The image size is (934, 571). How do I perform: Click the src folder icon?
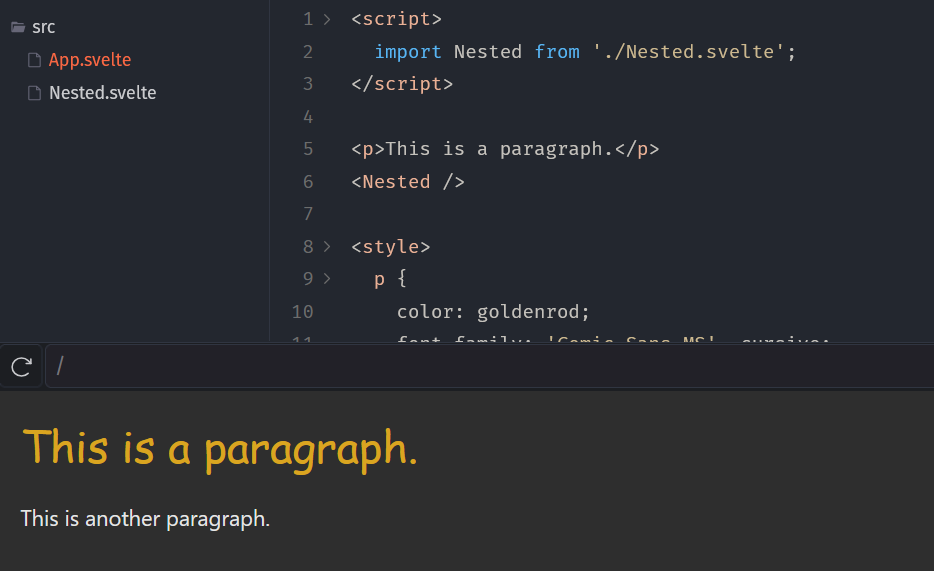click(x=18, y=27)
